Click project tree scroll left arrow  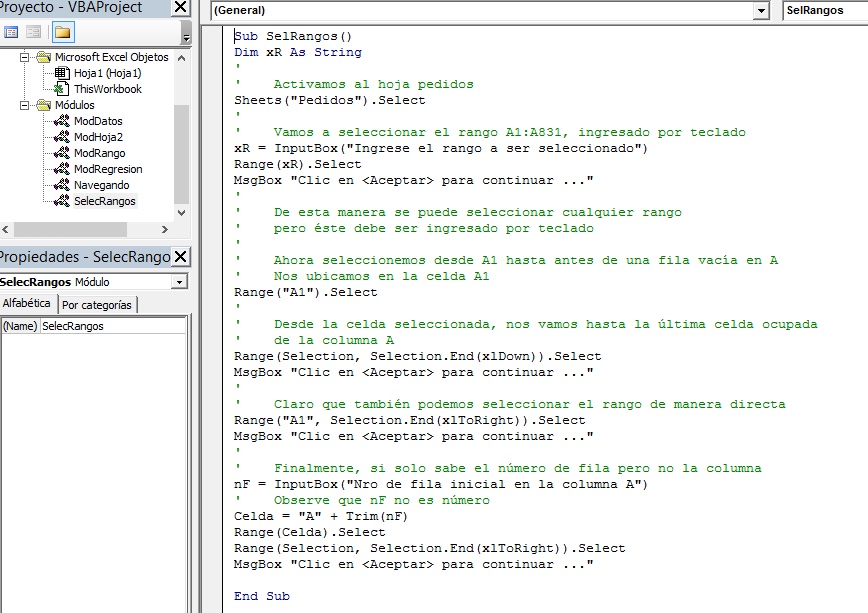click(6, 229)
